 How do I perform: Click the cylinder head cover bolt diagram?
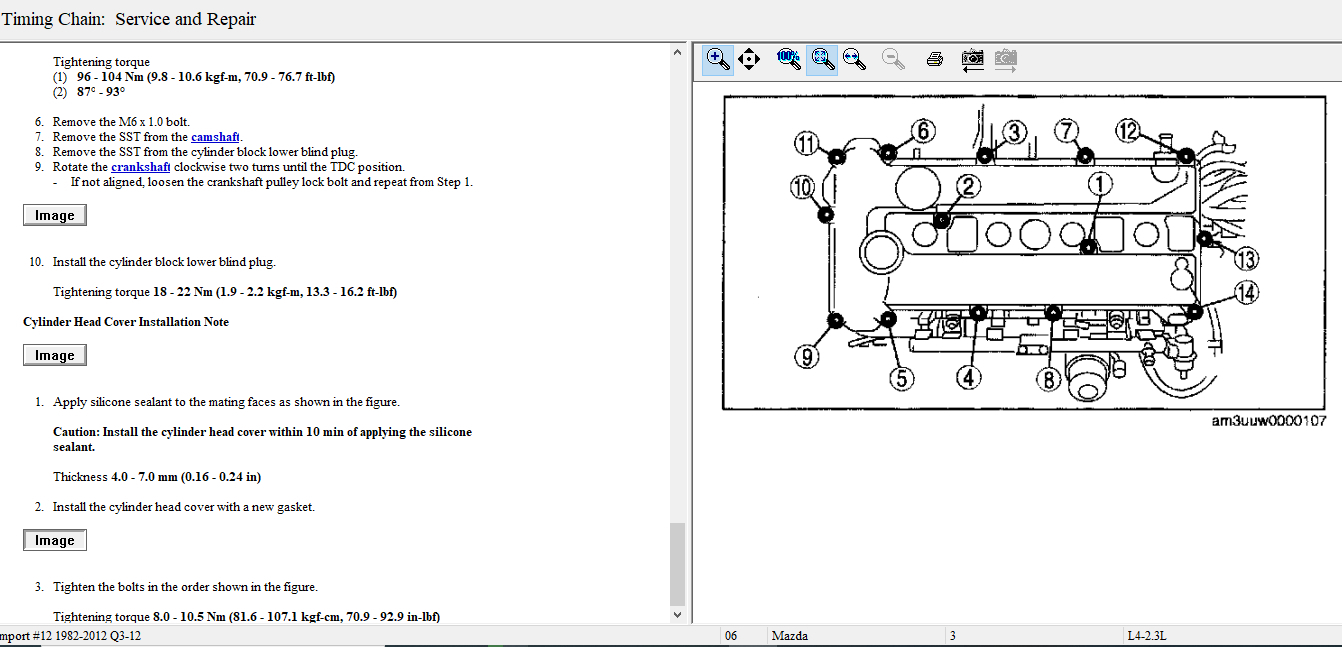coord(1025,252)
